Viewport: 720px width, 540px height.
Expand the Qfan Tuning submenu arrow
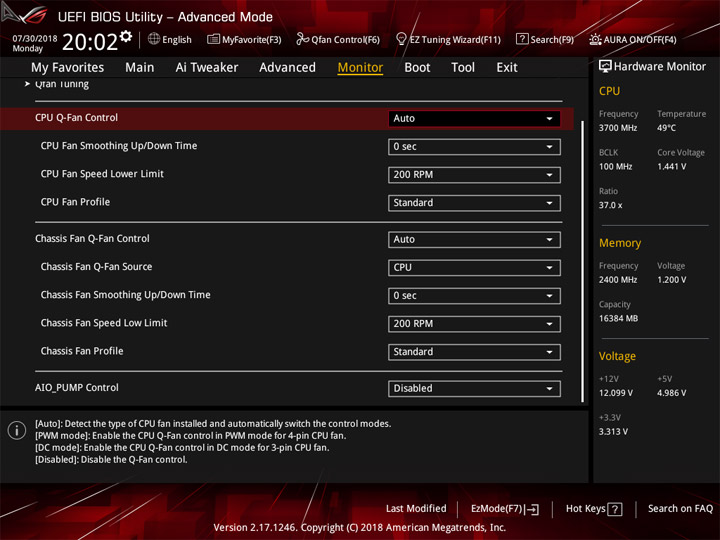(x=27, y=84)
